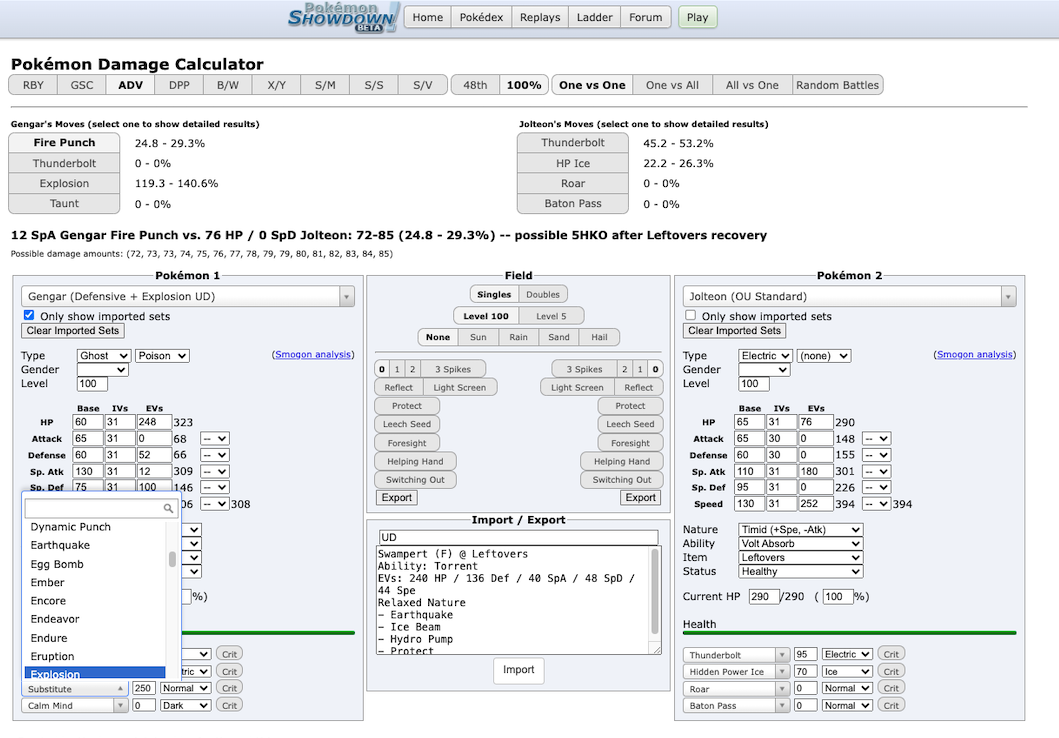1059x738 pixels.
Task: Open Ladder in top navigation
Action: coord(594,18)
